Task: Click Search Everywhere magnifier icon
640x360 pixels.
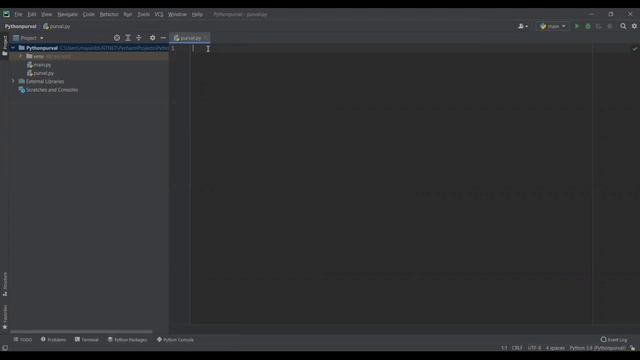Action: [623, 27]
